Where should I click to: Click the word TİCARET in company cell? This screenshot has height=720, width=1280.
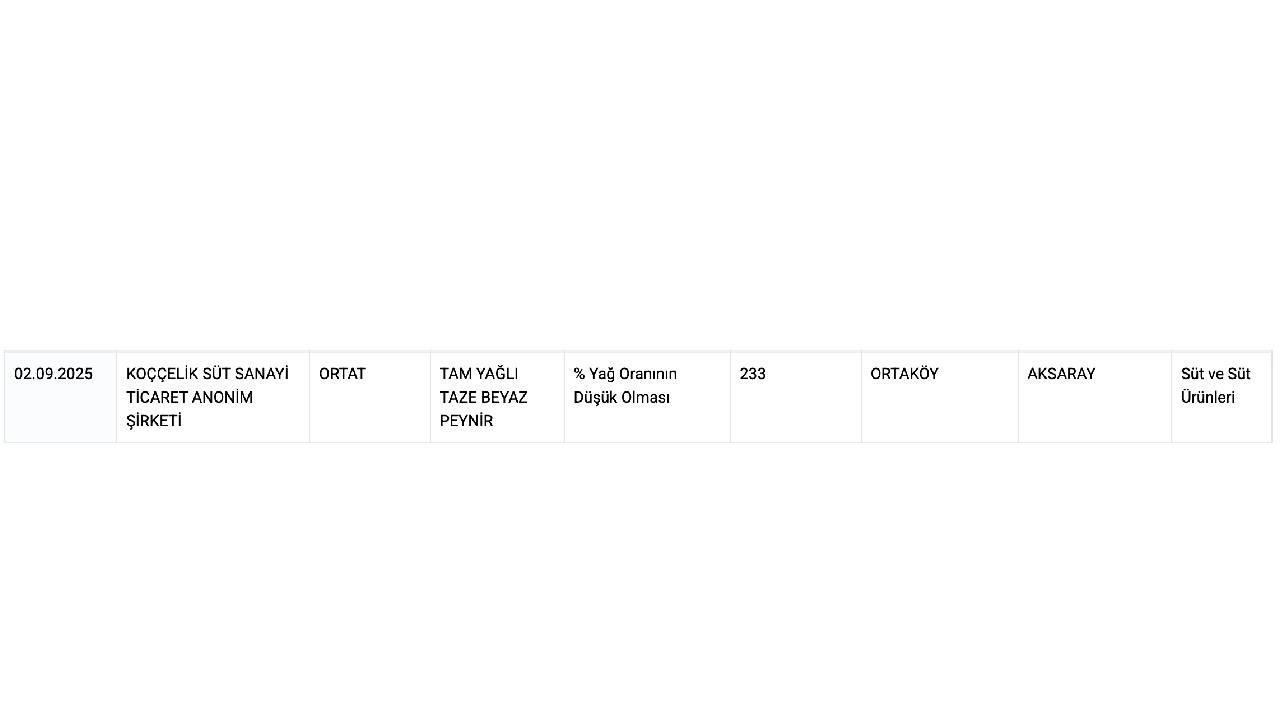coord(156,397)
